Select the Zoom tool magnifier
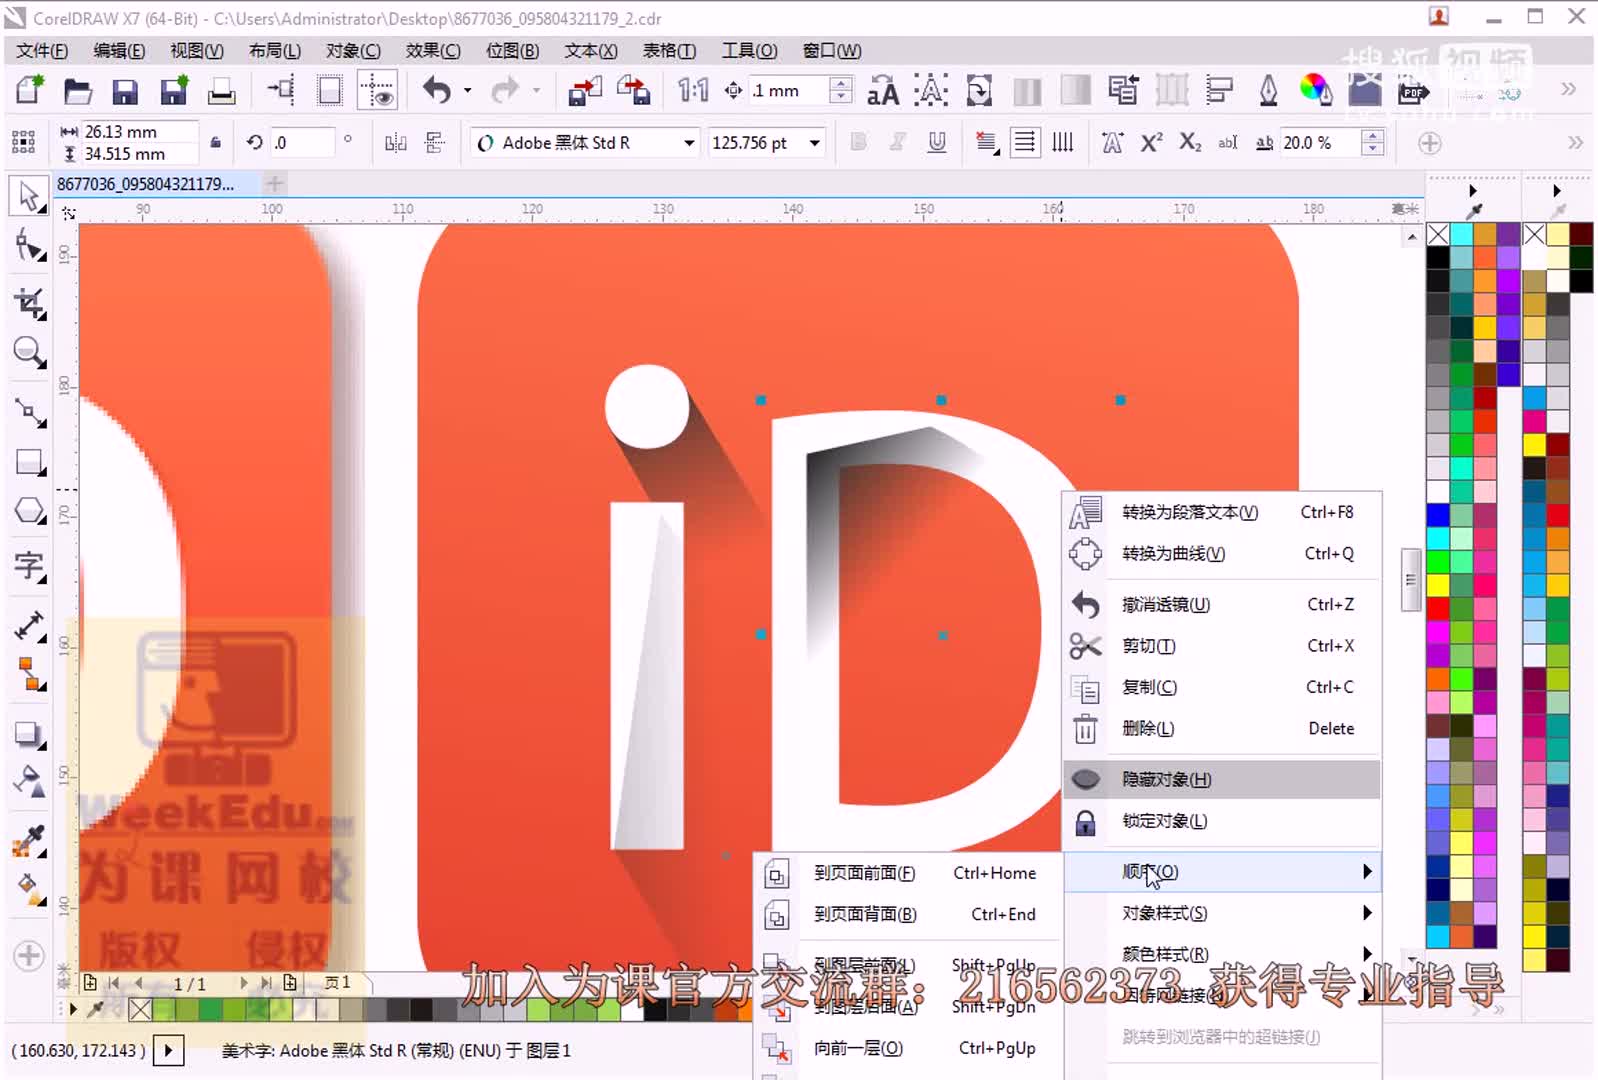The image size is (1598, 1080). pos(29,353)
